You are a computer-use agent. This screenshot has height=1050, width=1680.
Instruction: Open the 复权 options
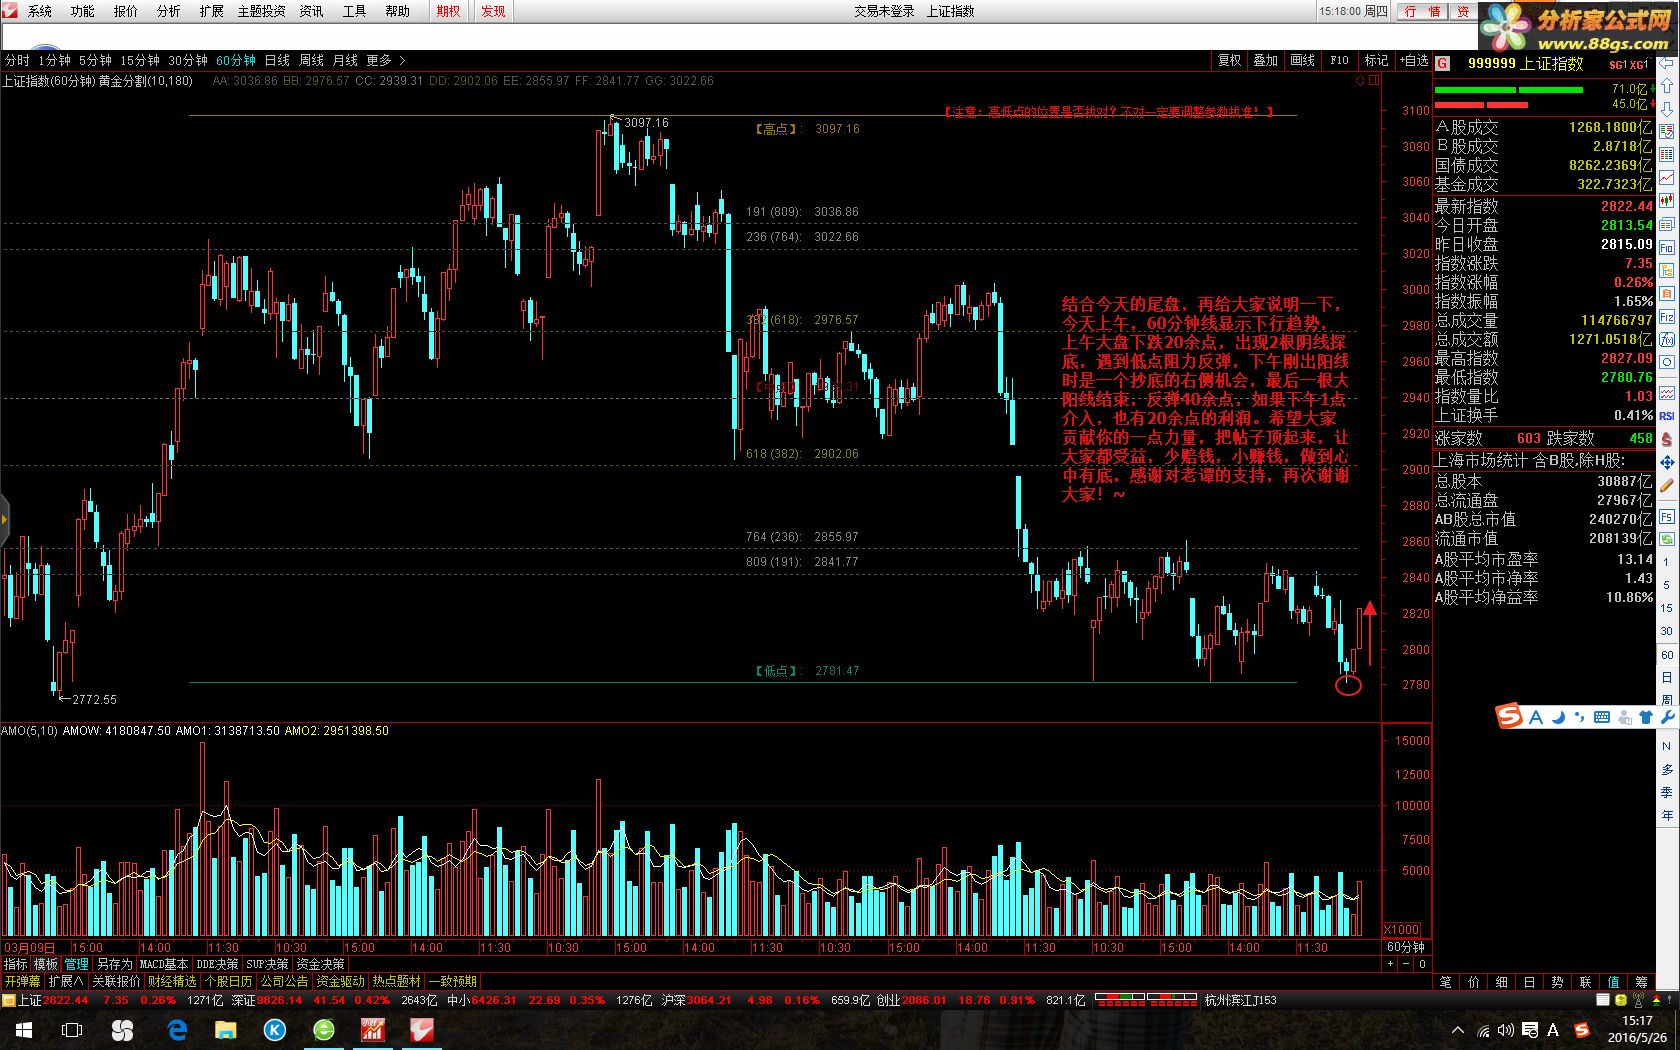click(x=1229, y=61)
